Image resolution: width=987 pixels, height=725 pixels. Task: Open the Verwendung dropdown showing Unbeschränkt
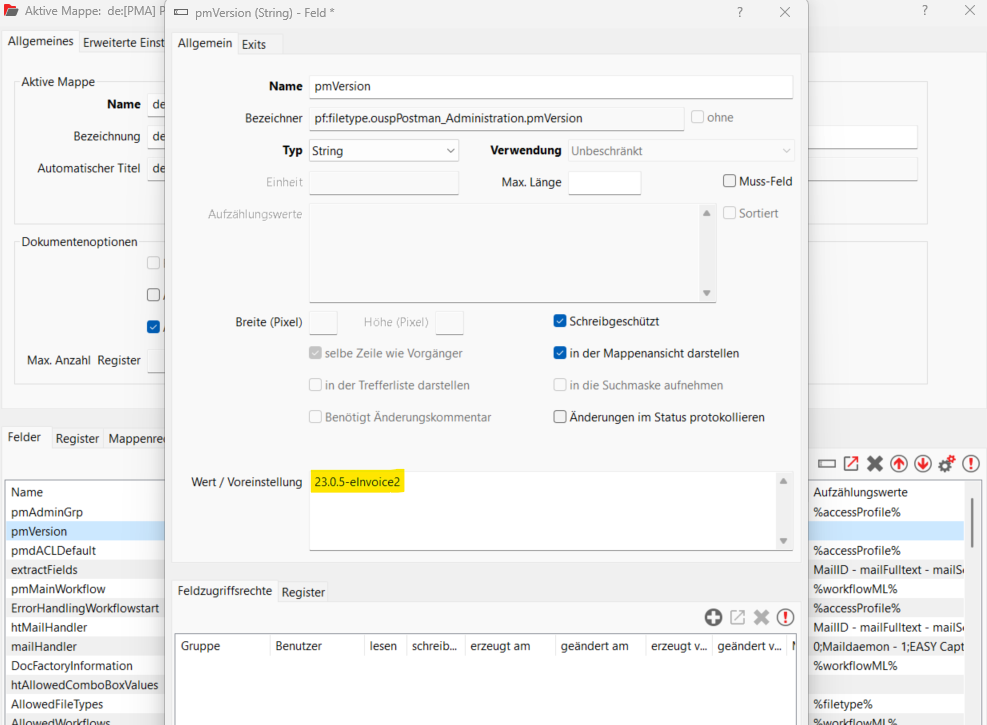tap(680, 150)
